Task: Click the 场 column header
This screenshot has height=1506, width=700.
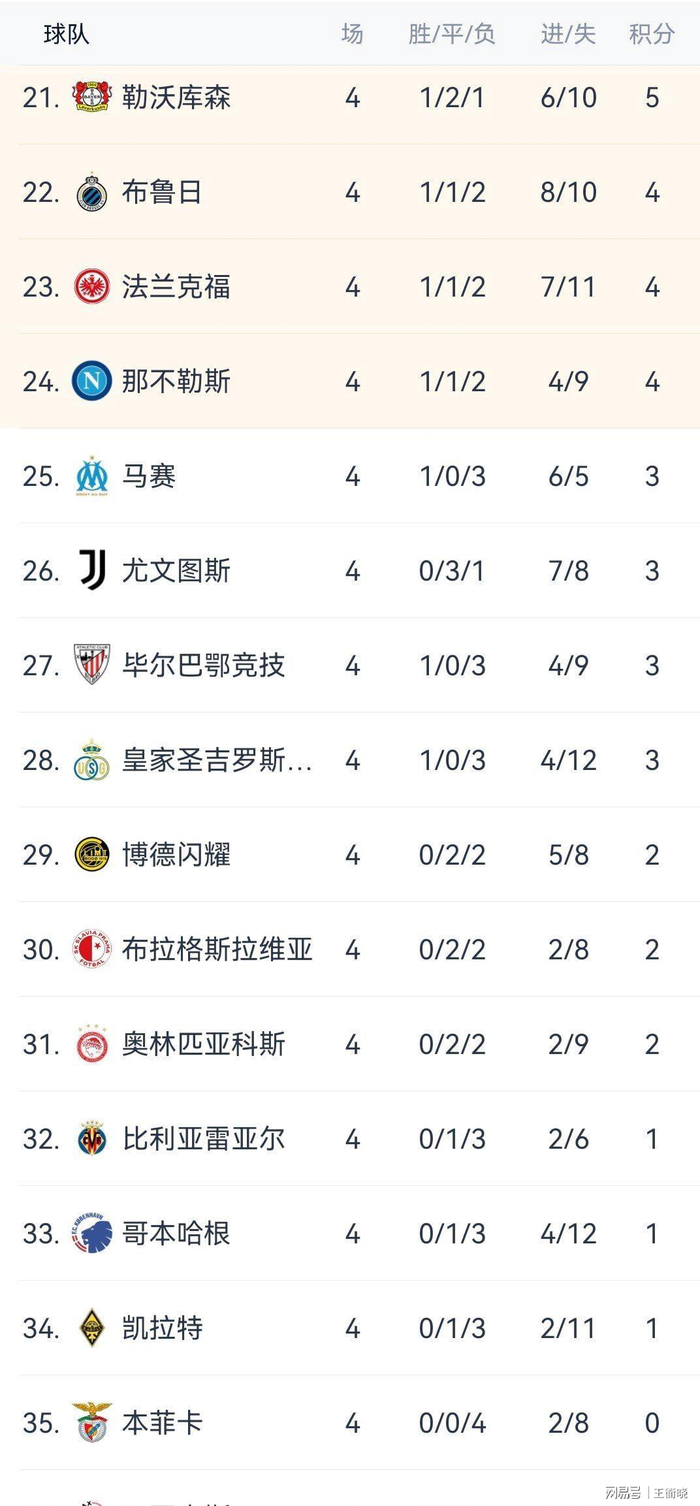Action: [x=352, y=34]
